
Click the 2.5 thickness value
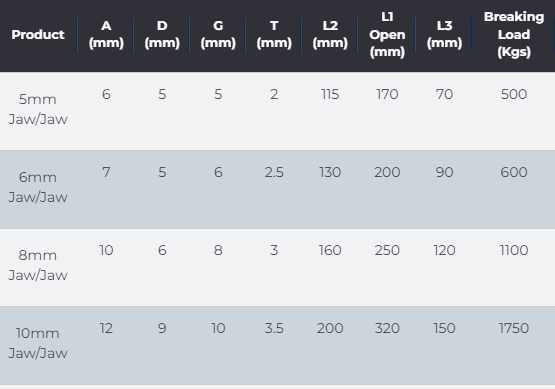pyautogui.click(x=274, y=172)
